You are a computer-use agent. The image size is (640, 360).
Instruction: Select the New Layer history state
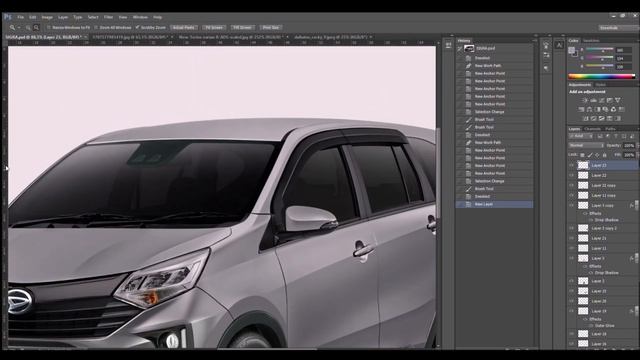[494, 204]
